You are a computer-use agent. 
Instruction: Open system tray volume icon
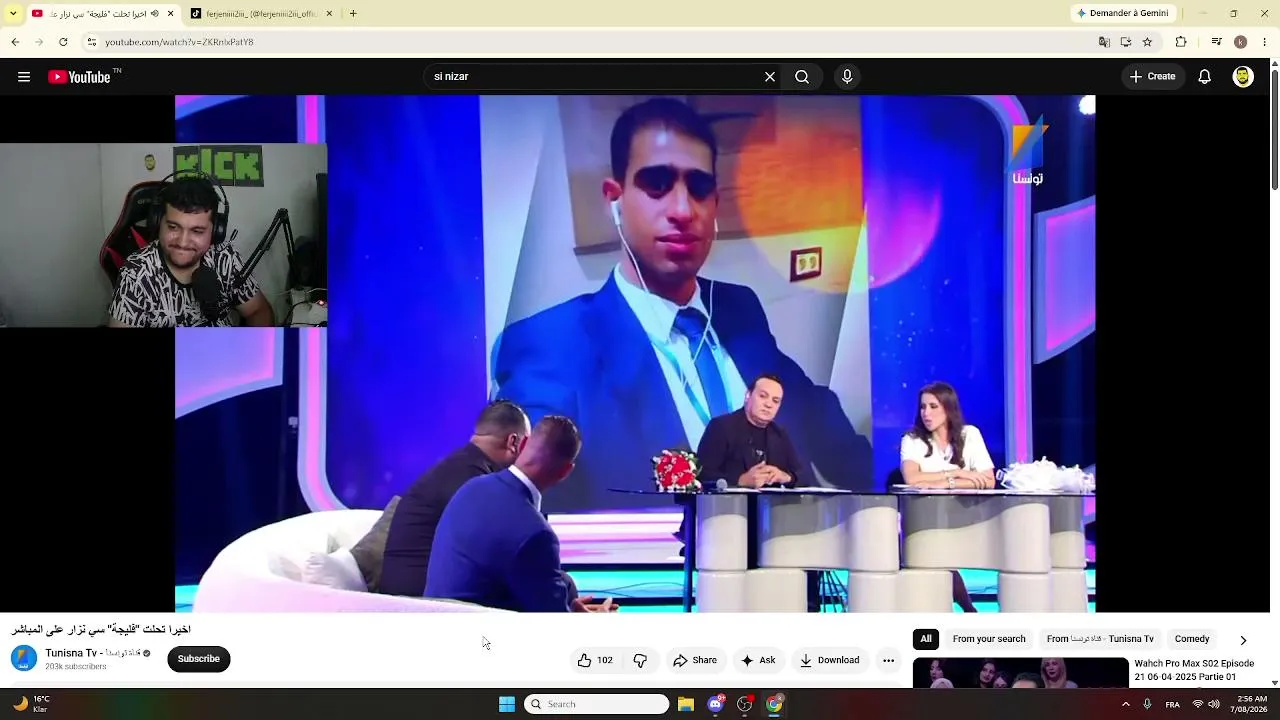(x=1214, y=704)
